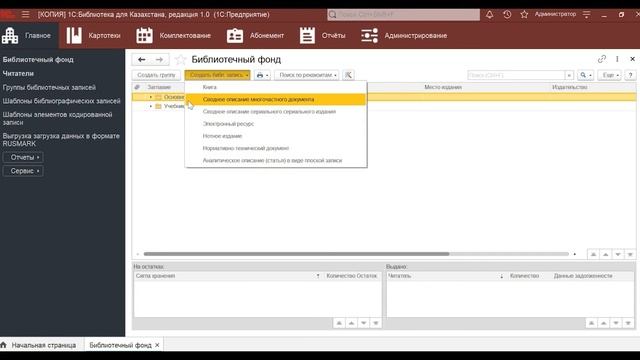640x360 pixels.
Task: Toggle the Создать библ. запись dropdown
Action: point(218,75)
